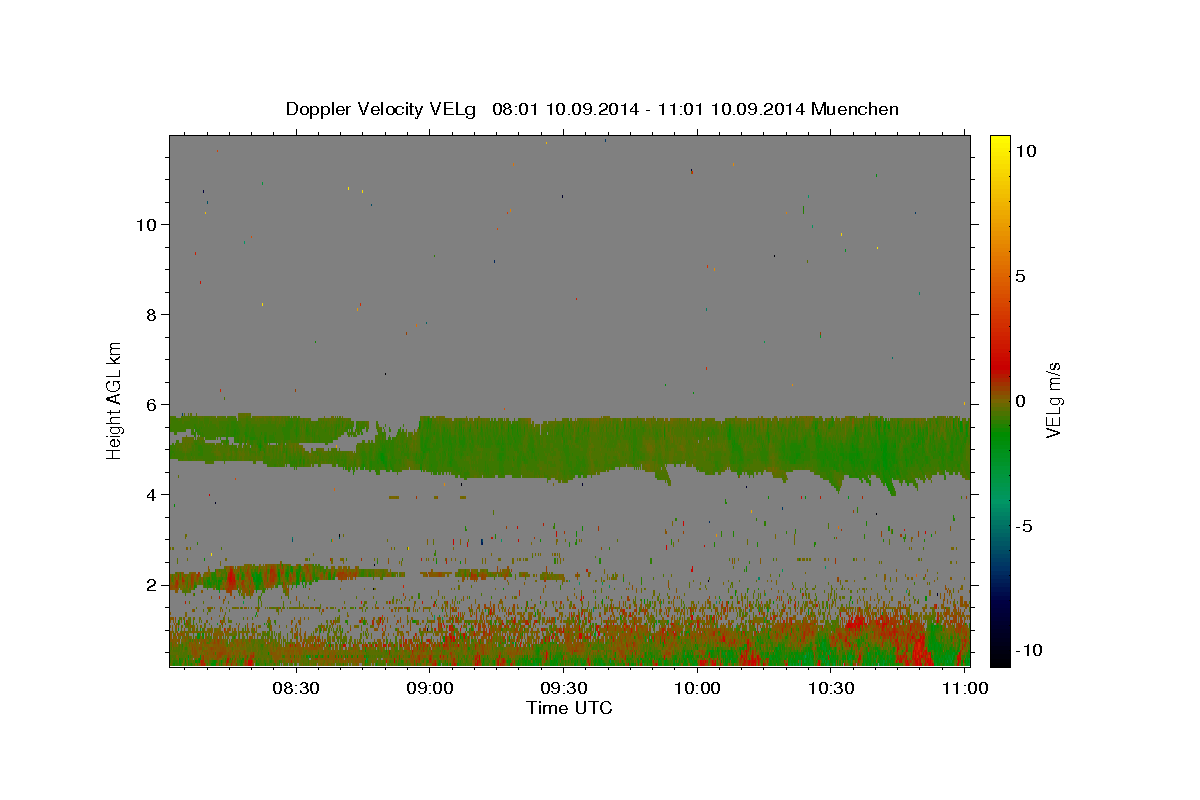The image size is (1200, 800).
Task: Click colorbar value 10 at top
Action: pyautogui.click(x=1025, y=151)
